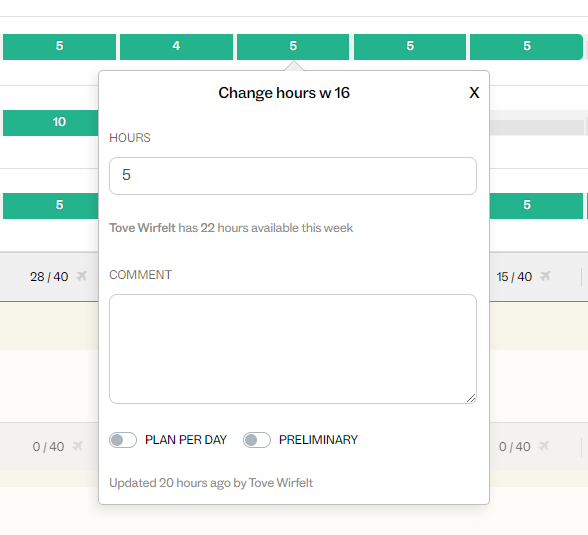Viewport: 588px width, 535px height.
Task: Open the green bar showing 10 hours
Action: coord(51,123)
